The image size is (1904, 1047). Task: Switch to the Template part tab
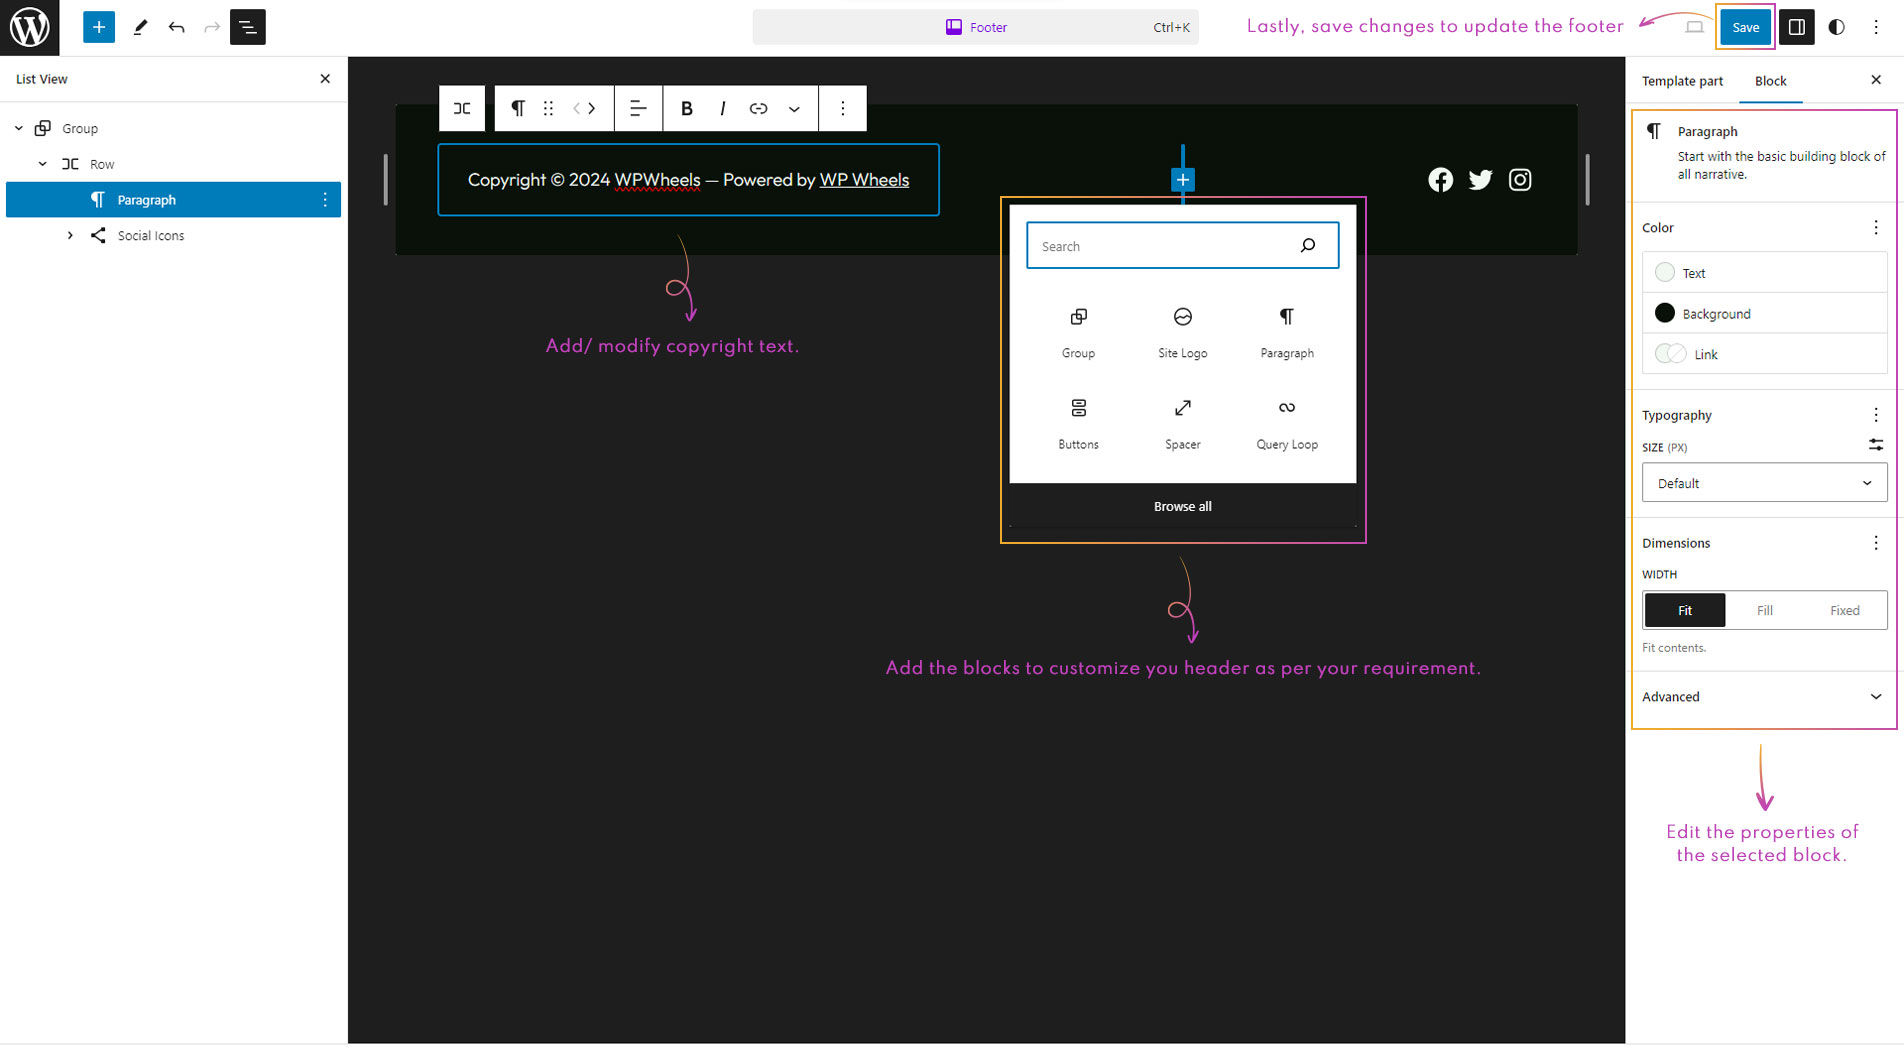1682,81
